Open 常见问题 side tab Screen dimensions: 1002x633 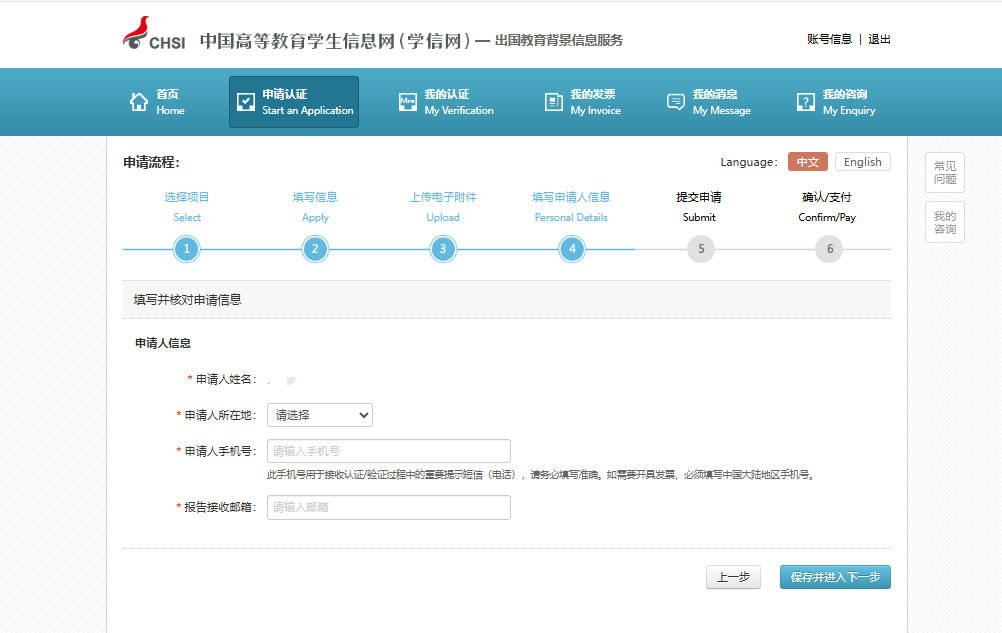pos(944,173)
